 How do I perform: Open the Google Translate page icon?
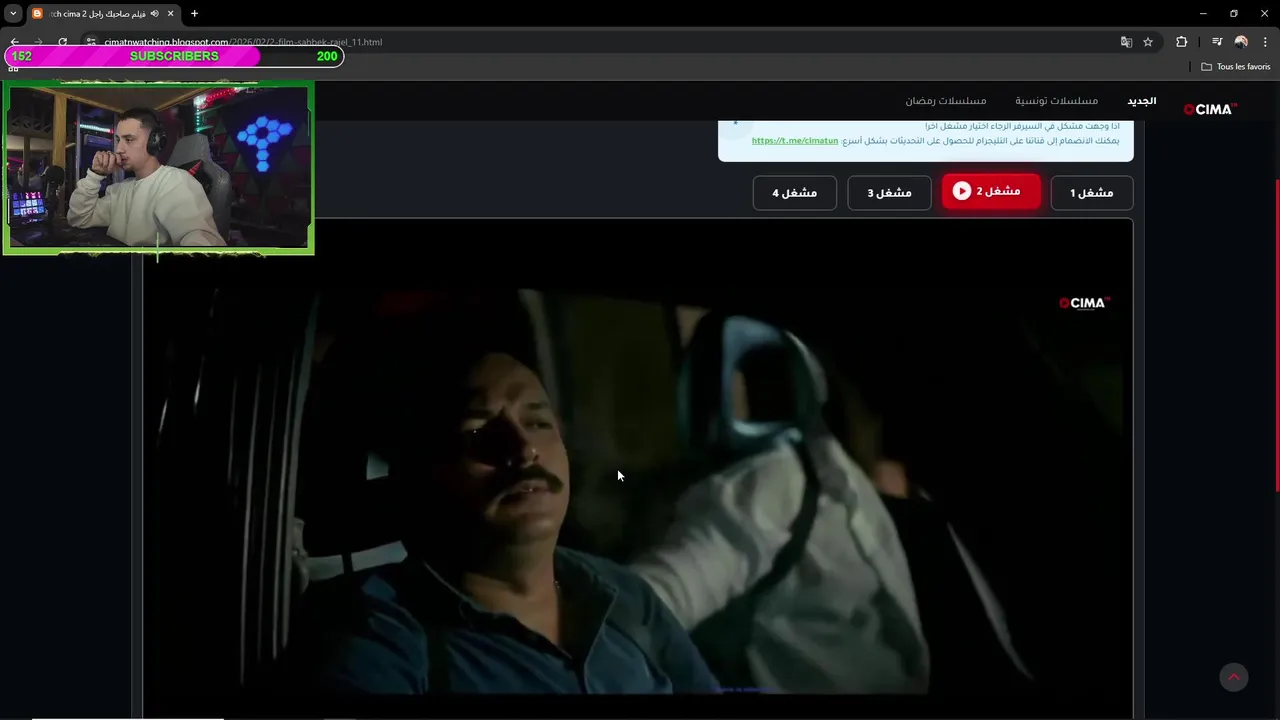[1126, 42]
